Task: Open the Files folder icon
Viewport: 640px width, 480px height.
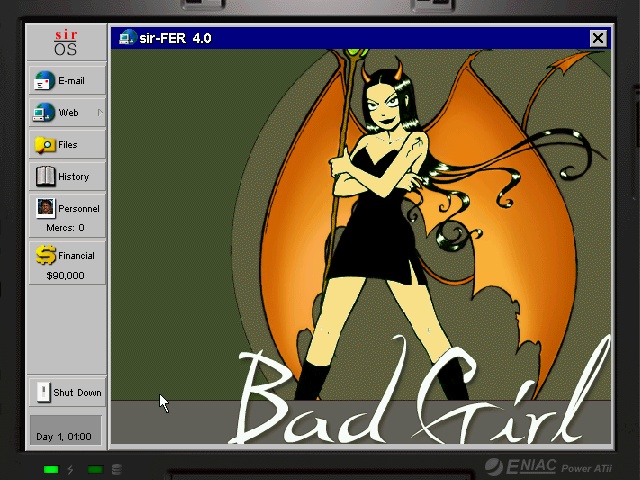Action: [x=45, y=145]
